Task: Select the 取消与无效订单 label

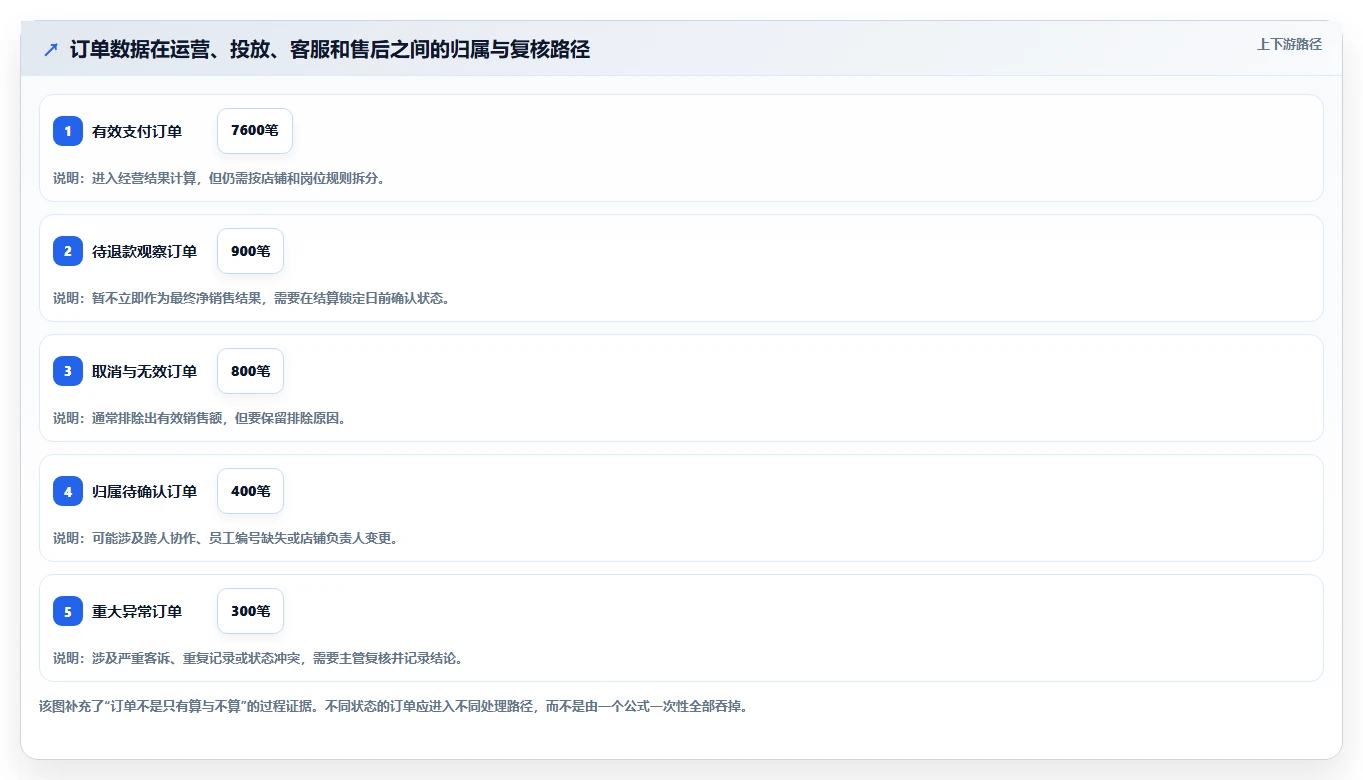Action: [145, 371]
